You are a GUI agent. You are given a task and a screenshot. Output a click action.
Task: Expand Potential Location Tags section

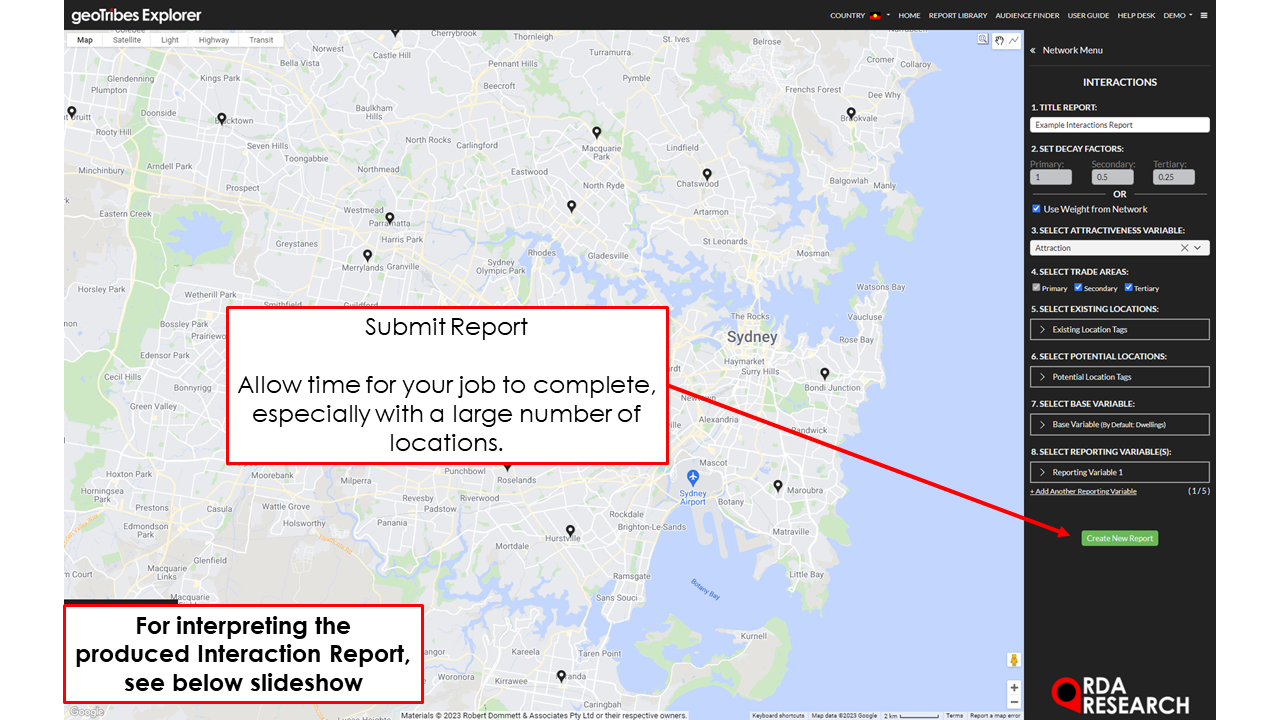click(1120, 377)
